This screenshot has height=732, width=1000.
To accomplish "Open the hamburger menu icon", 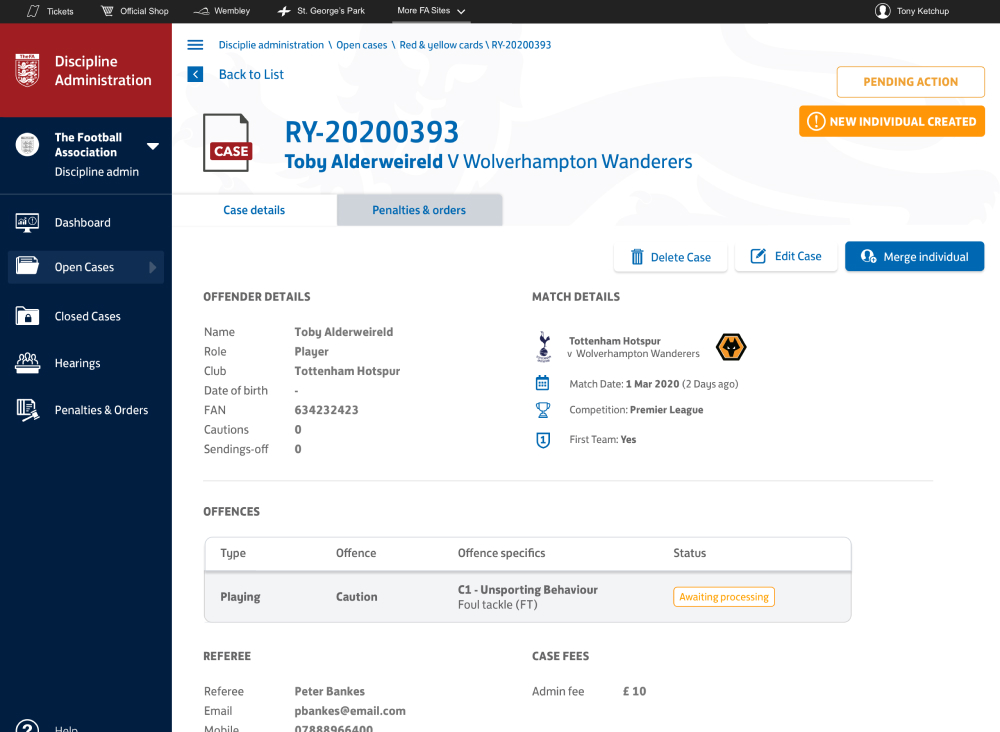I will coord(195,45).
